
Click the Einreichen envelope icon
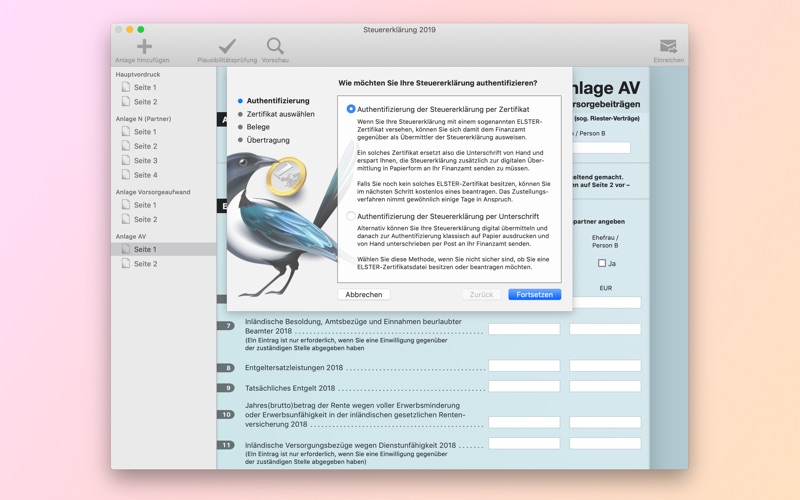[668, 46]
